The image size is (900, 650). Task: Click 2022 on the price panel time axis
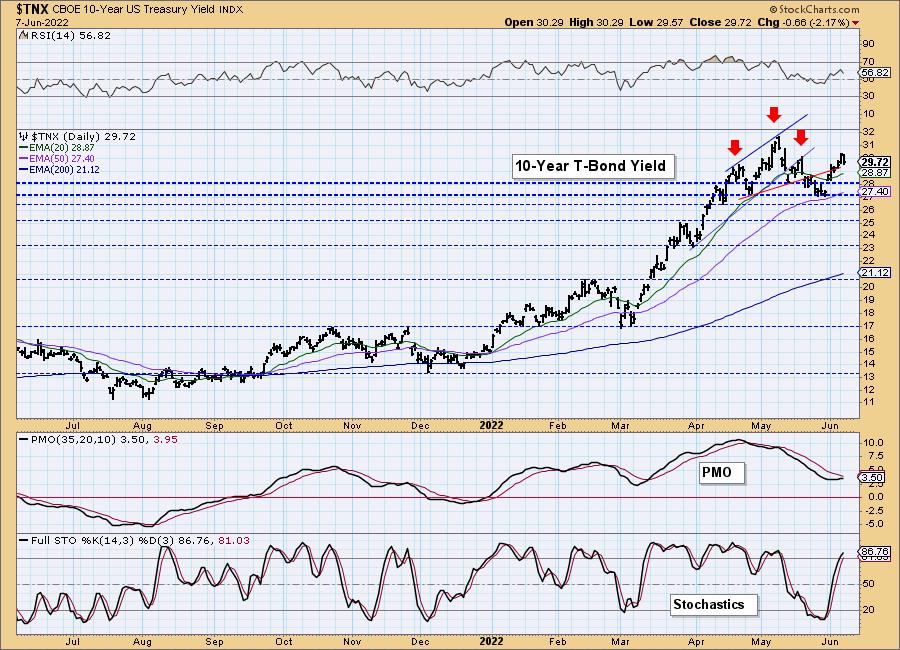[491, 426]
